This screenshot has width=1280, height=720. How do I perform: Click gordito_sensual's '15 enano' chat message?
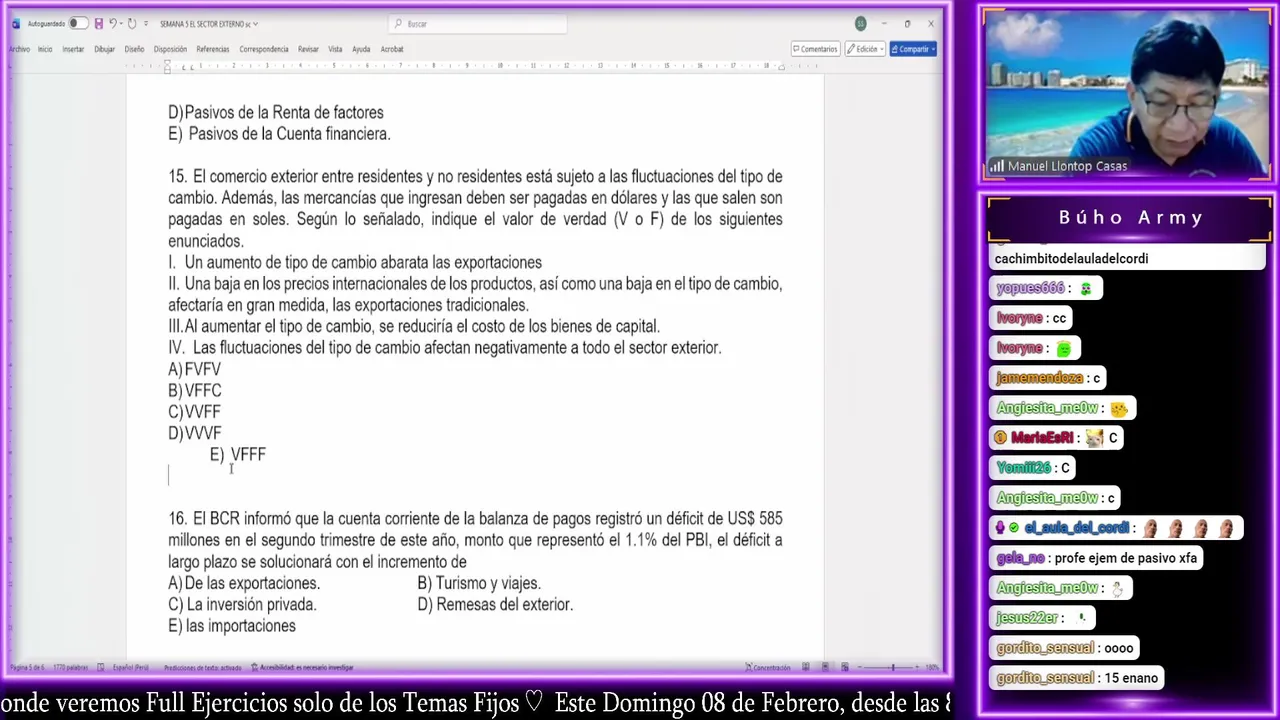pos(1131,678)
